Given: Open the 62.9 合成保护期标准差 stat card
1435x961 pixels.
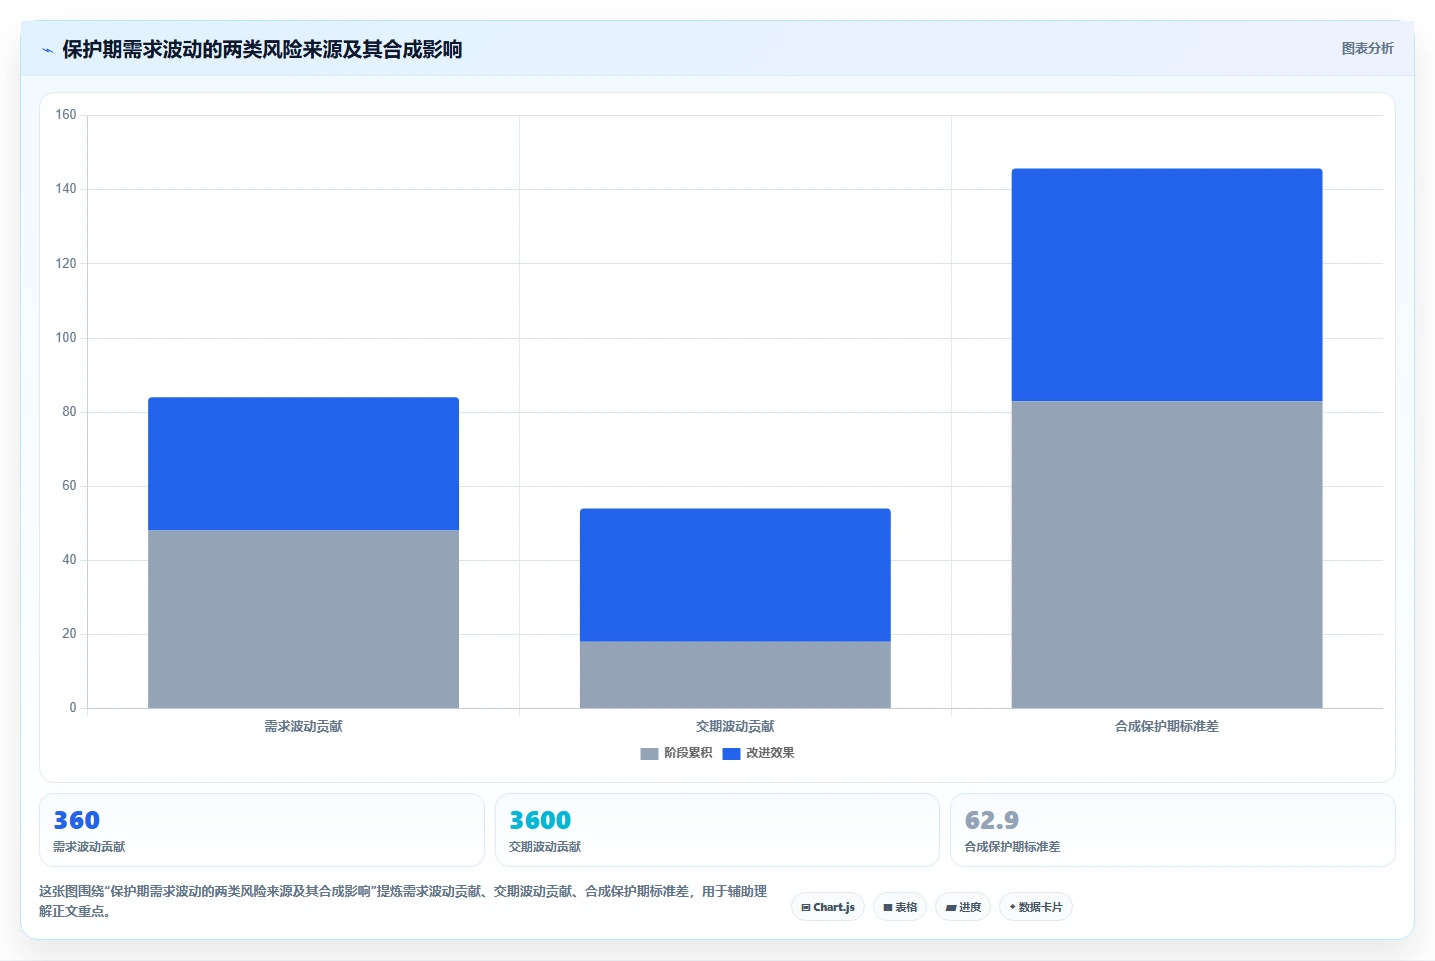Looking at the screenshot, I should 1173,830.
